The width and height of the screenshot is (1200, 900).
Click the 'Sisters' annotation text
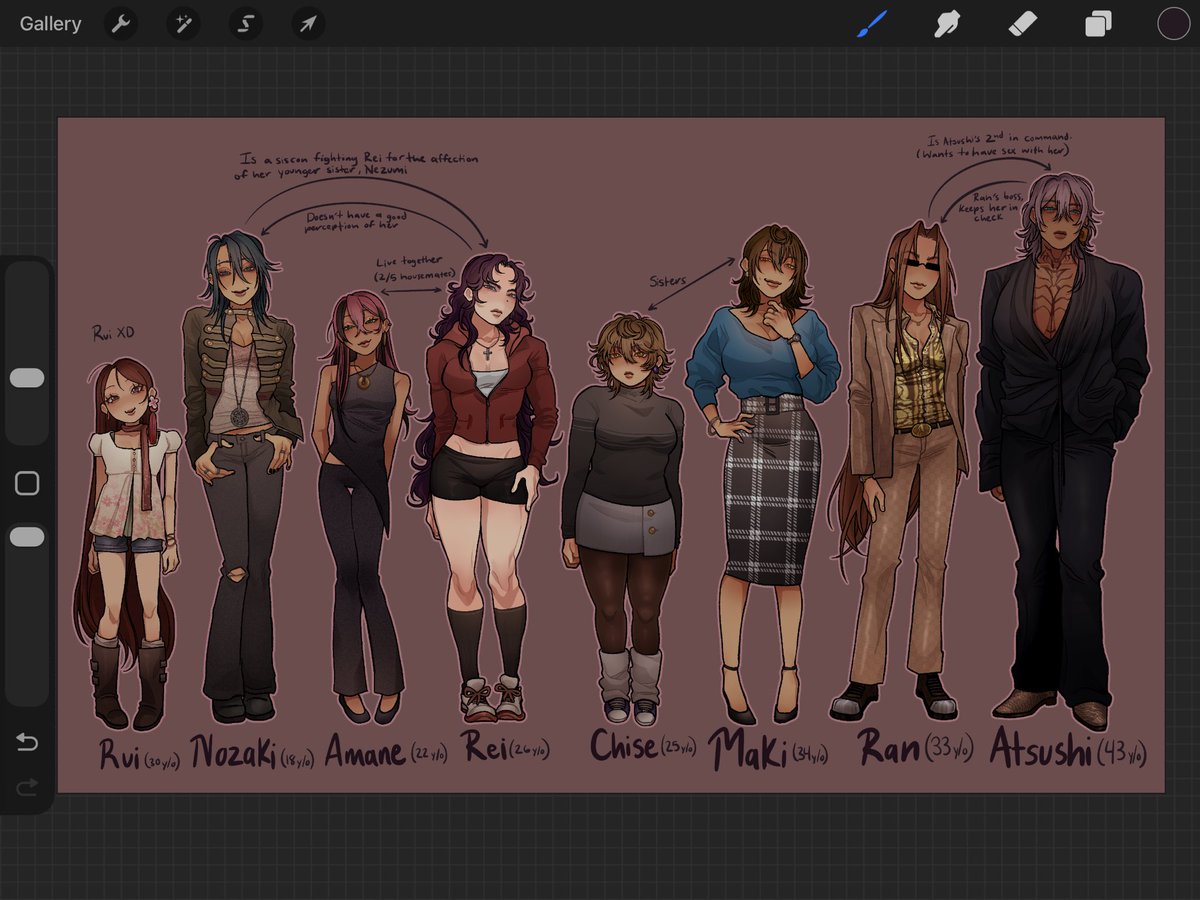[x=668, y=282]
